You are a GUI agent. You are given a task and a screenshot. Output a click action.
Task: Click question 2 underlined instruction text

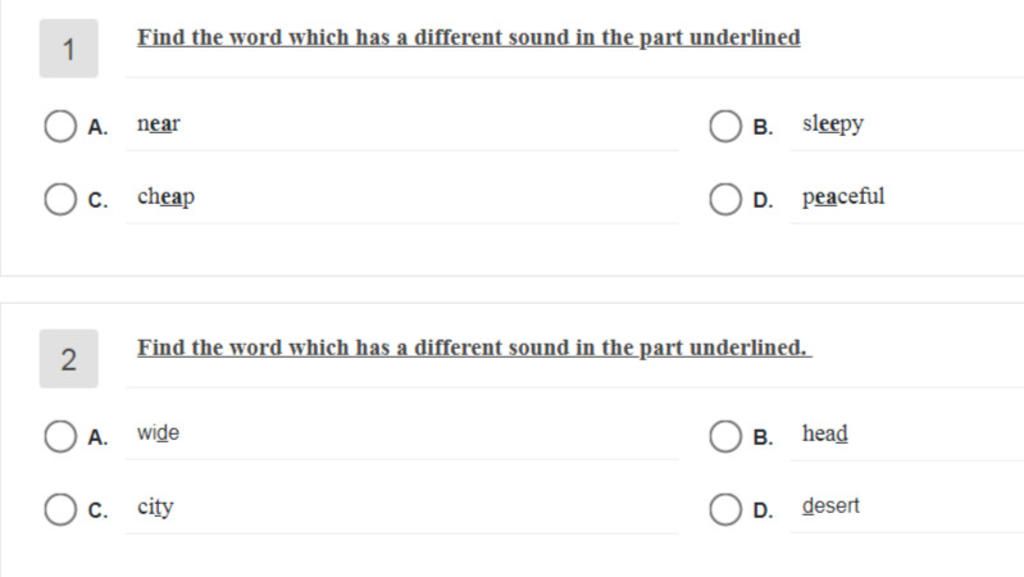pyautogui.click(x=474, y=348)
